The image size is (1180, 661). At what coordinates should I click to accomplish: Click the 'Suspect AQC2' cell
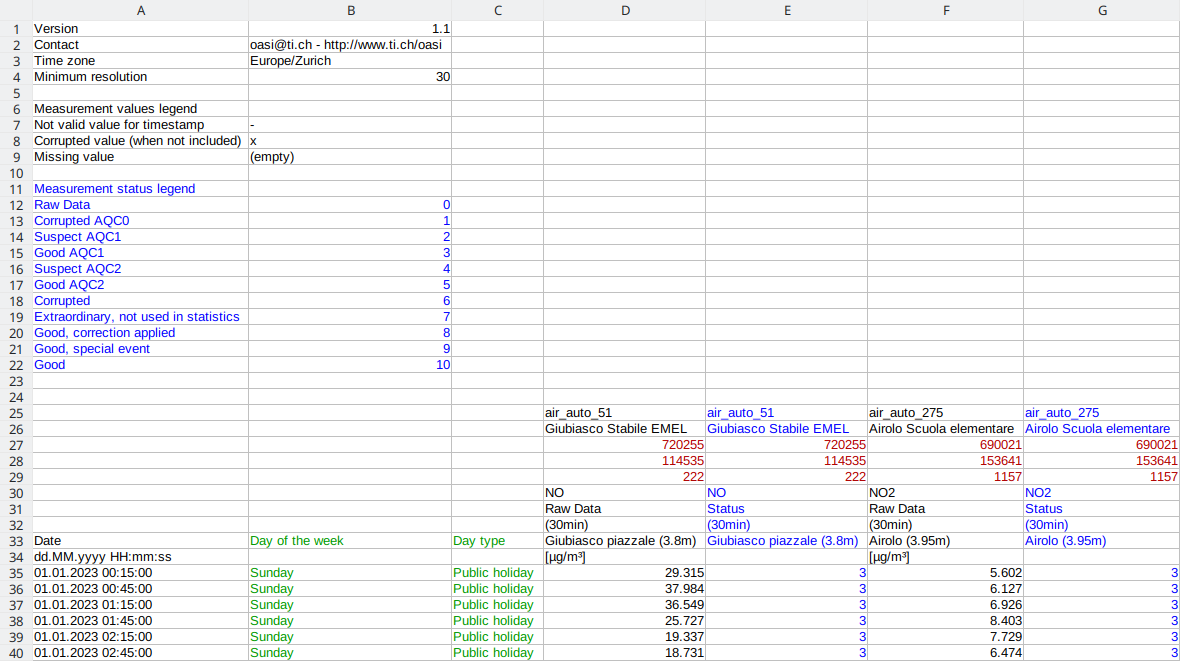click(140, 269)
